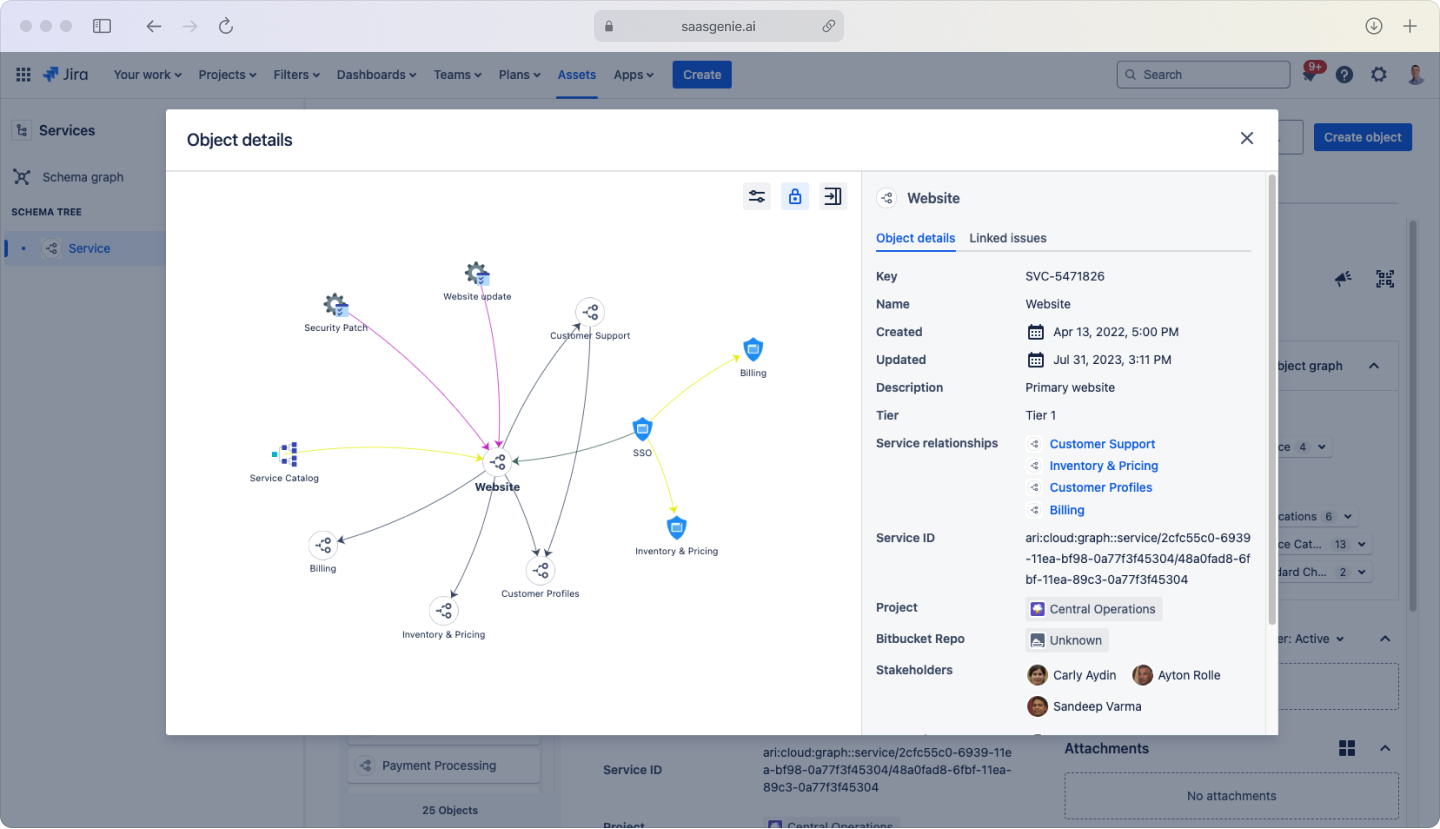Open the help question mark icon
The width and height of the screenshot is (1440, 829).
click(x=1344, y=74)
